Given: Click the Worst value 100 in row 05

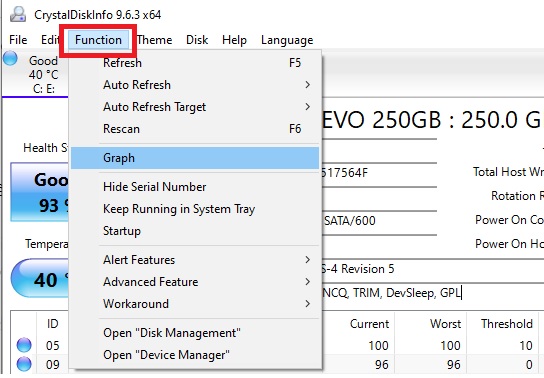Looking at the screenshot, I should [450, 345].
